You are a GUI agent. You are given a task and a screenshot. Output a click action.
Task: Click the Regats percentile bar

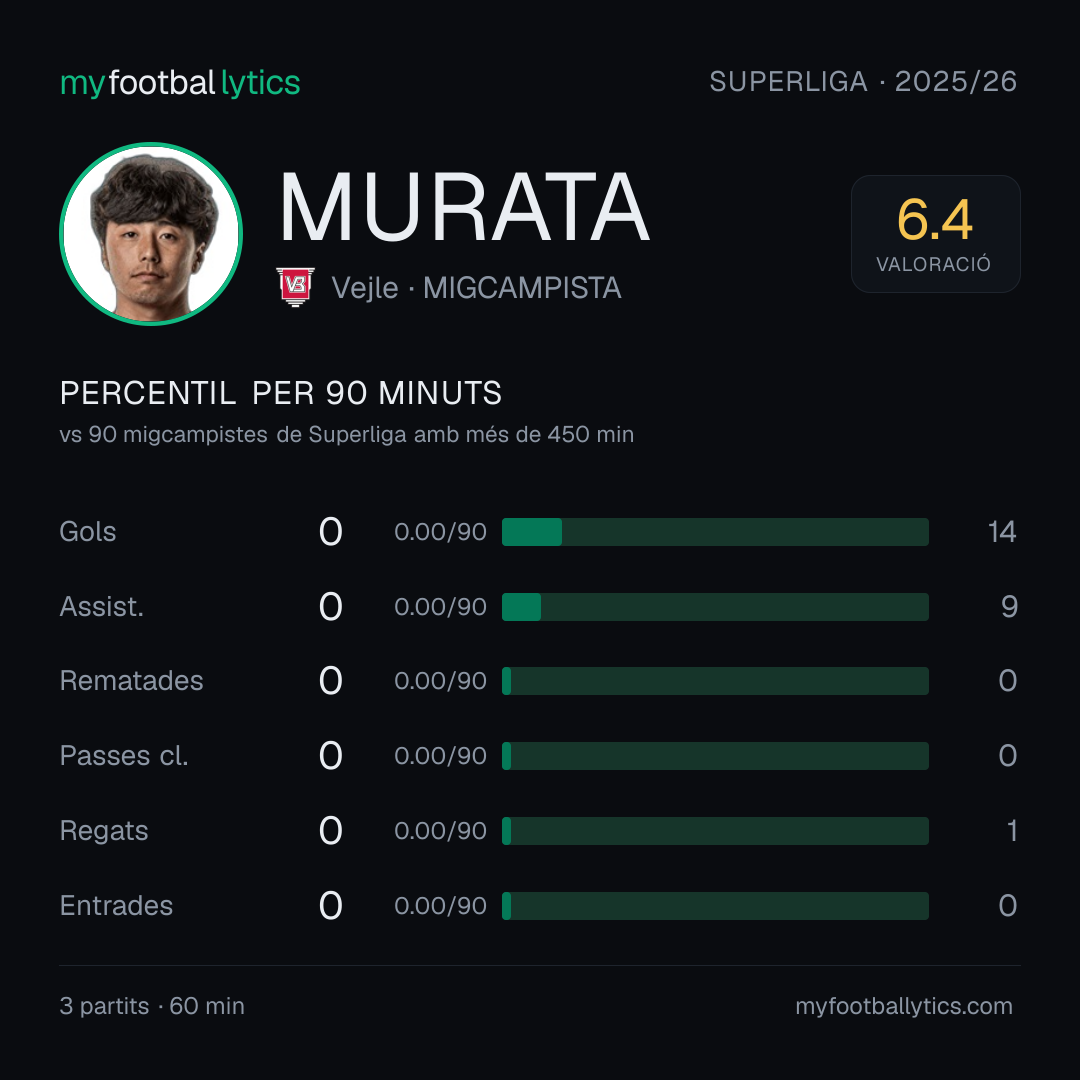715,831
